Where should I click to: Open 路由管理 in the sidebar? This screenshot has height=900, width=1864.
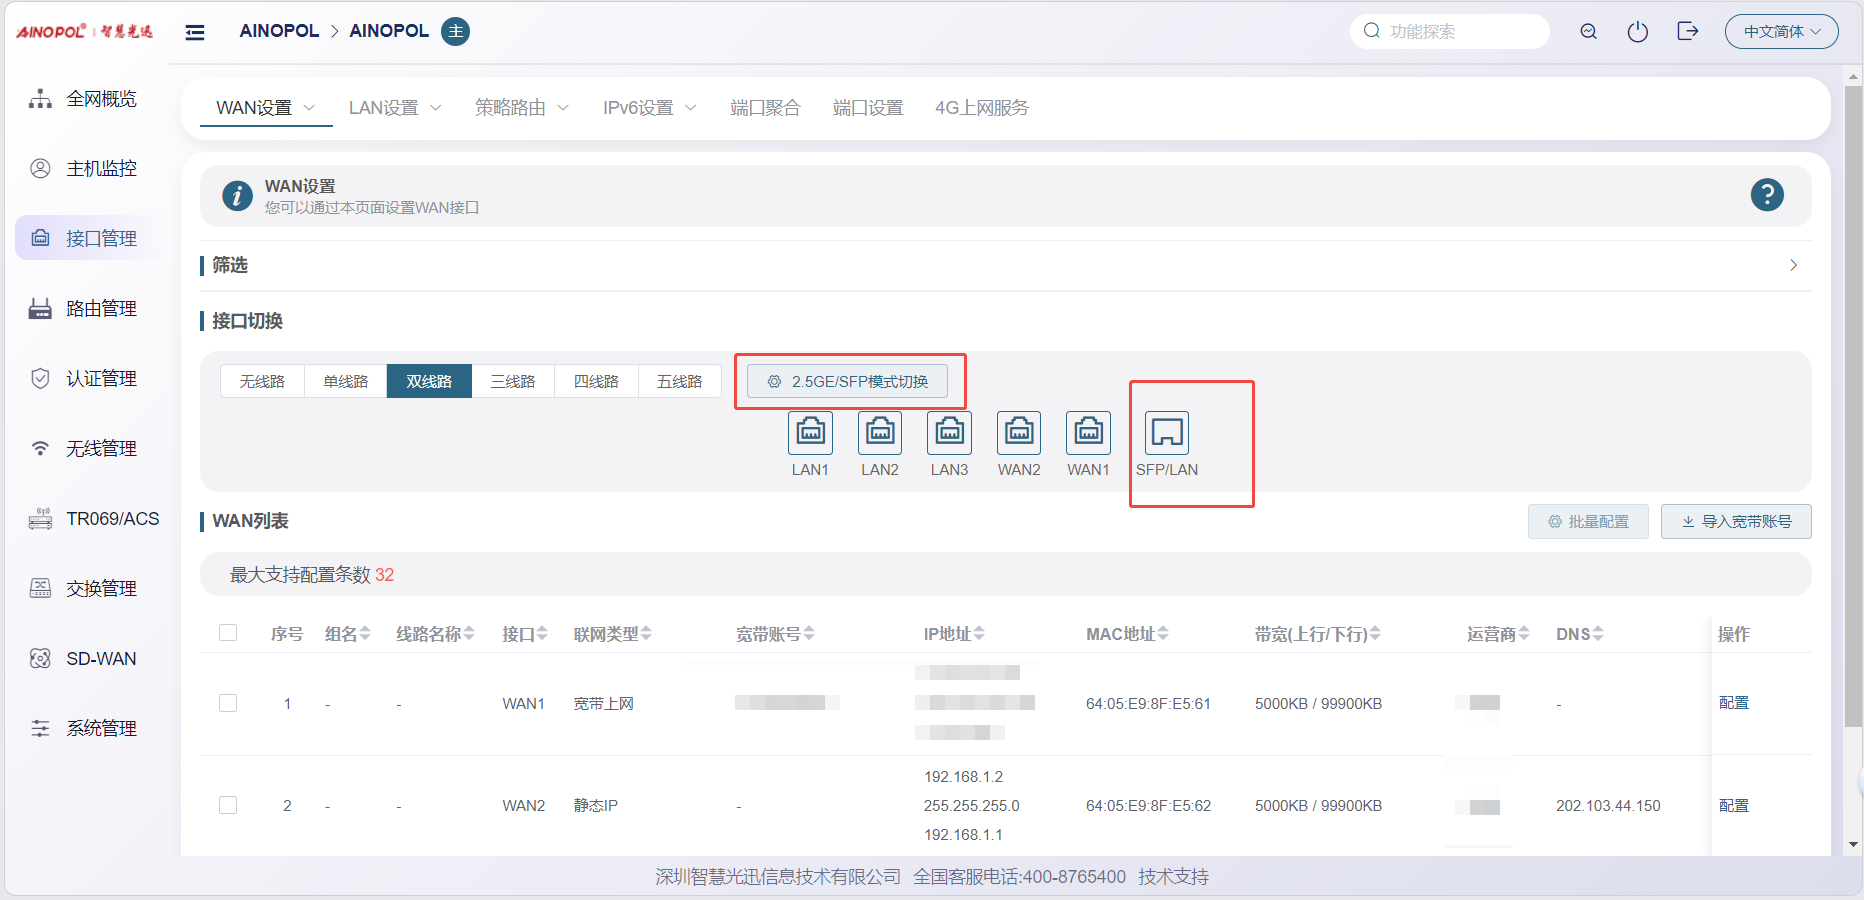coord(100,309)
